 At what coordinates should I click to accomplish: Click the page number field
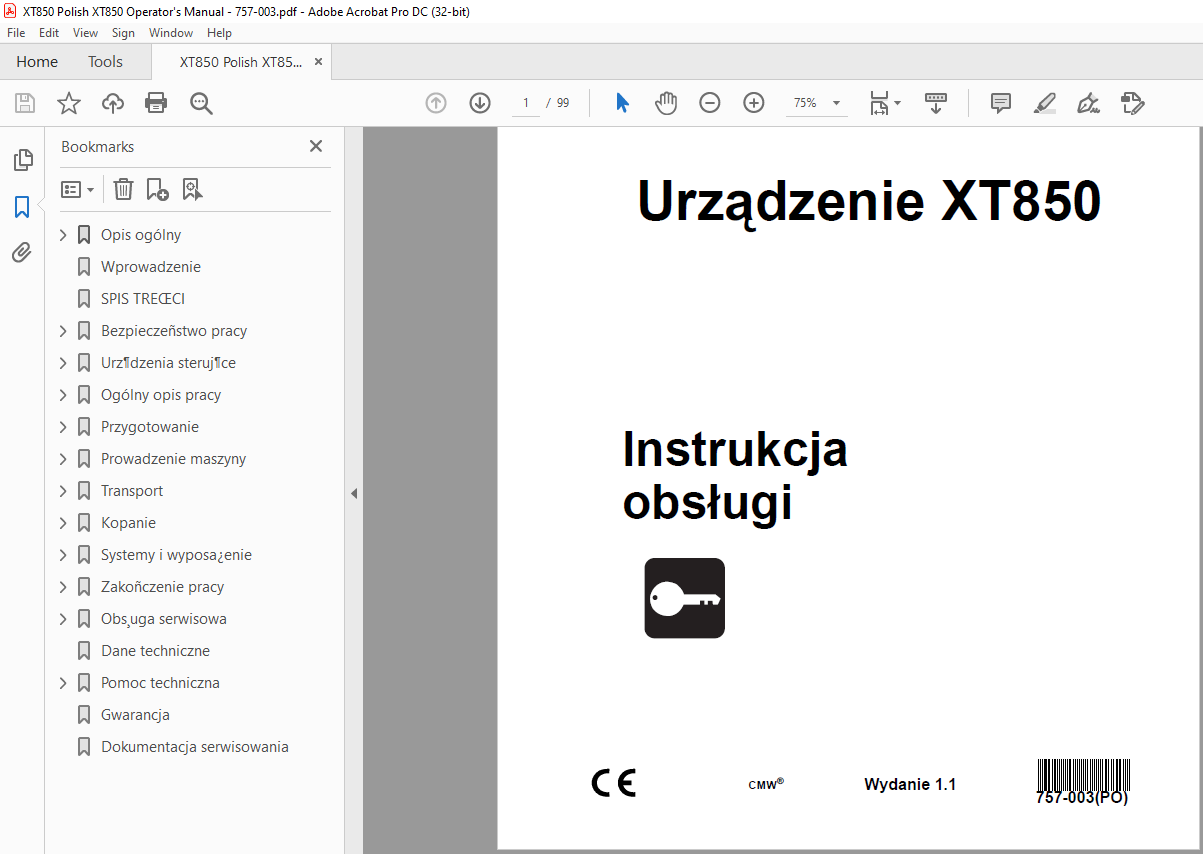coord(525,103)
